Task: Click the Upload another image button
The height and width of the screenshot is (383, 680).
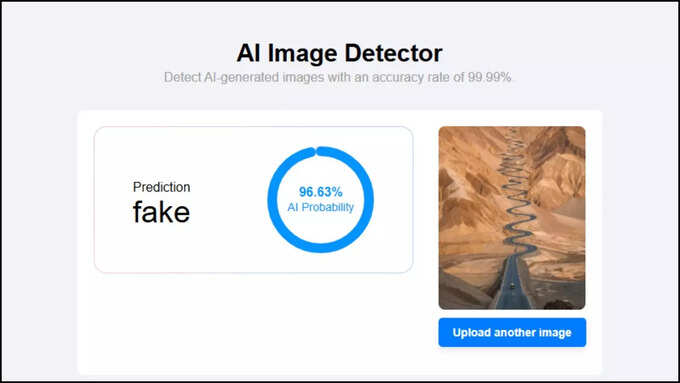Action: 512,332
